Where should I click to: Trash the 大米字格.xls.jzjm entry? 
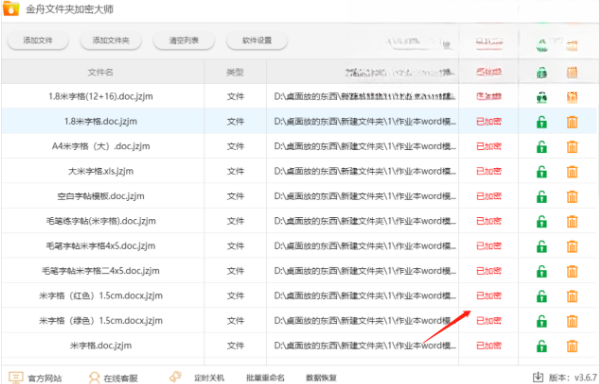(572, 172)
